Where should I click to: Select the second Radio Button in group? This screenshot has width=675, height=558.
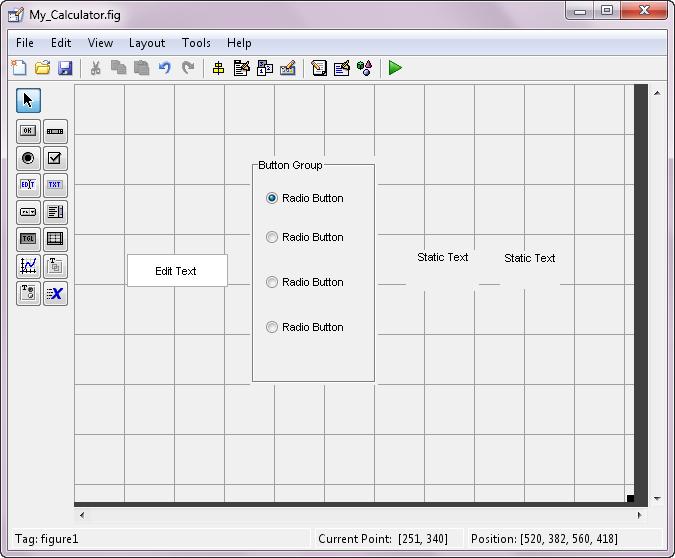pos(305,237)
